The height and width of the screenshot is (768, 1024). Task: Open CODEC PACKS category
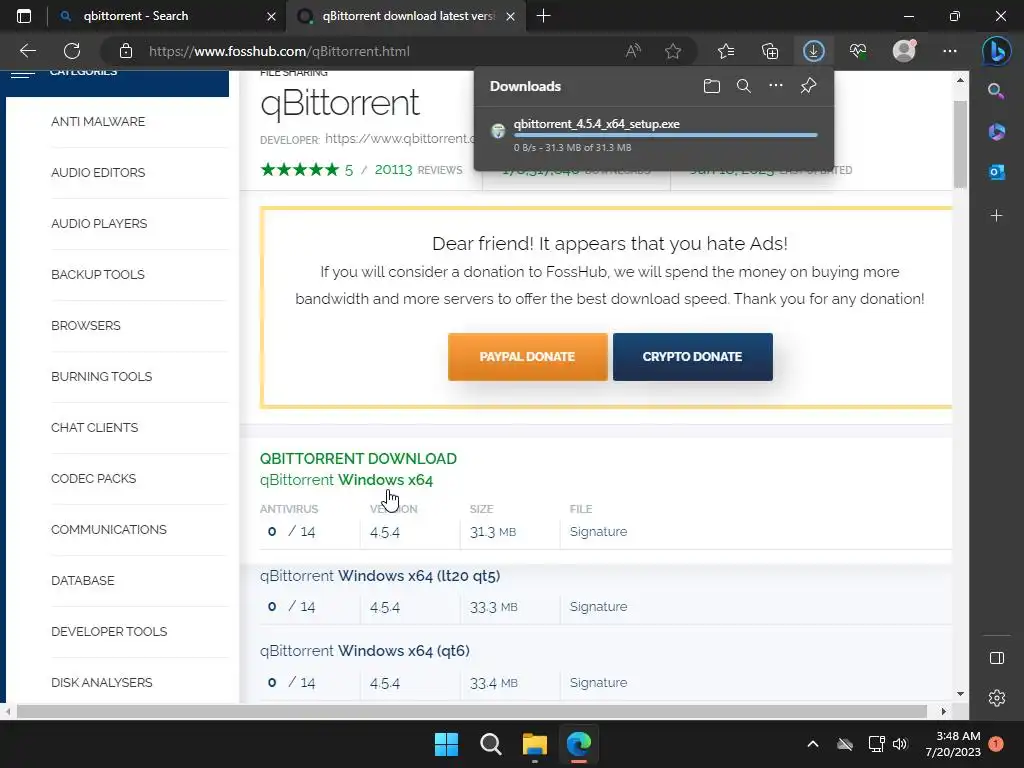pos(93,478)
